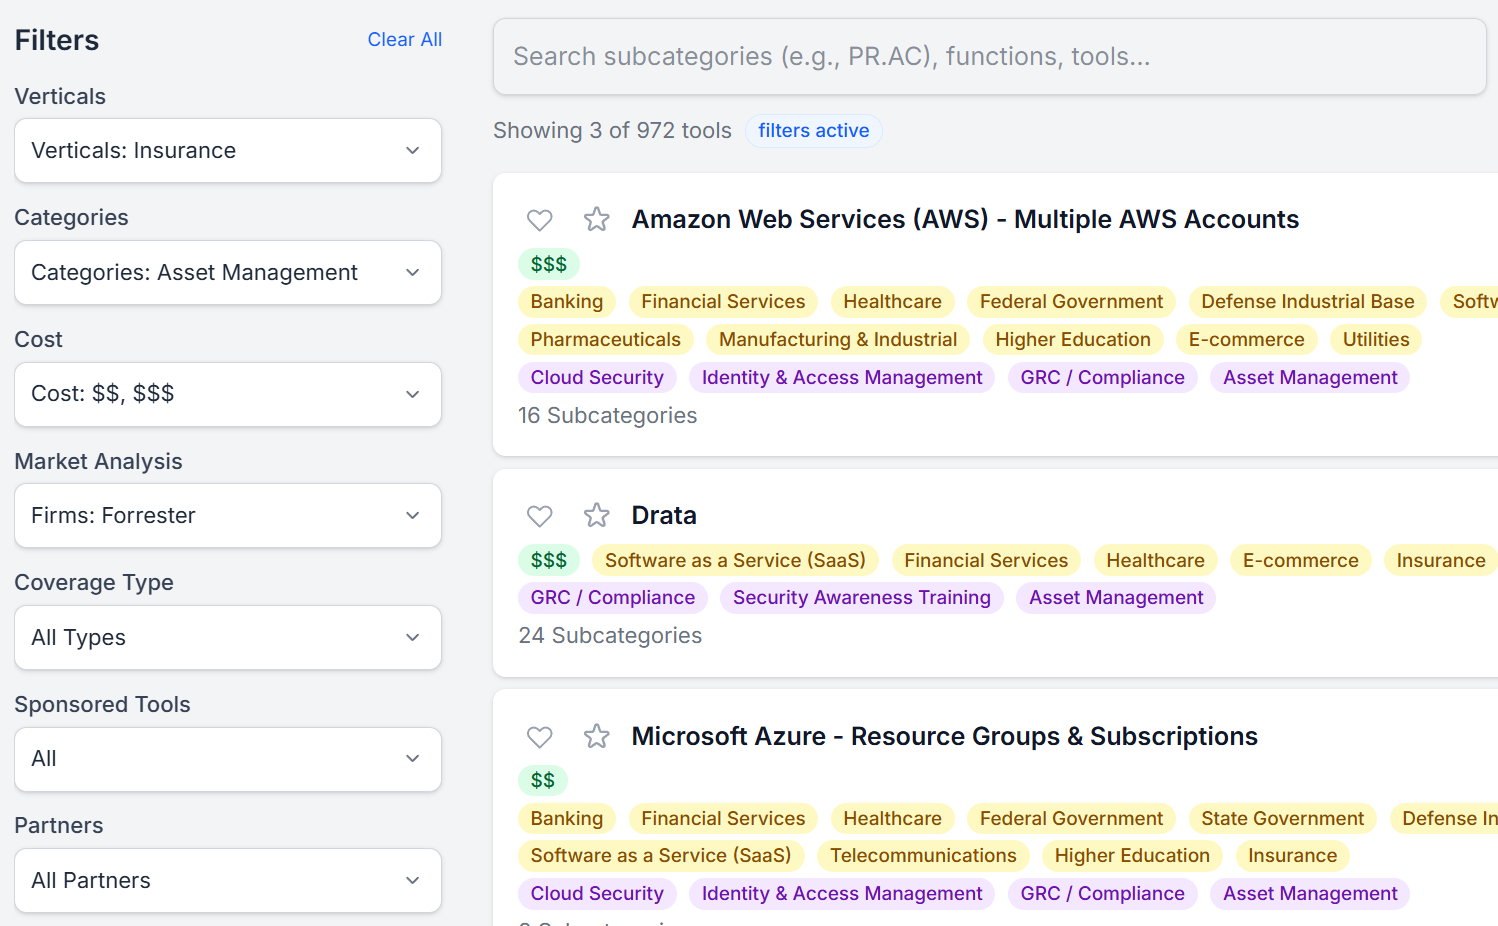The height and width of the screenshot is (926, 1498).
Task: Click Financial Services tag on Drata card
Action: pyautogui.click(x=986, y=561)
